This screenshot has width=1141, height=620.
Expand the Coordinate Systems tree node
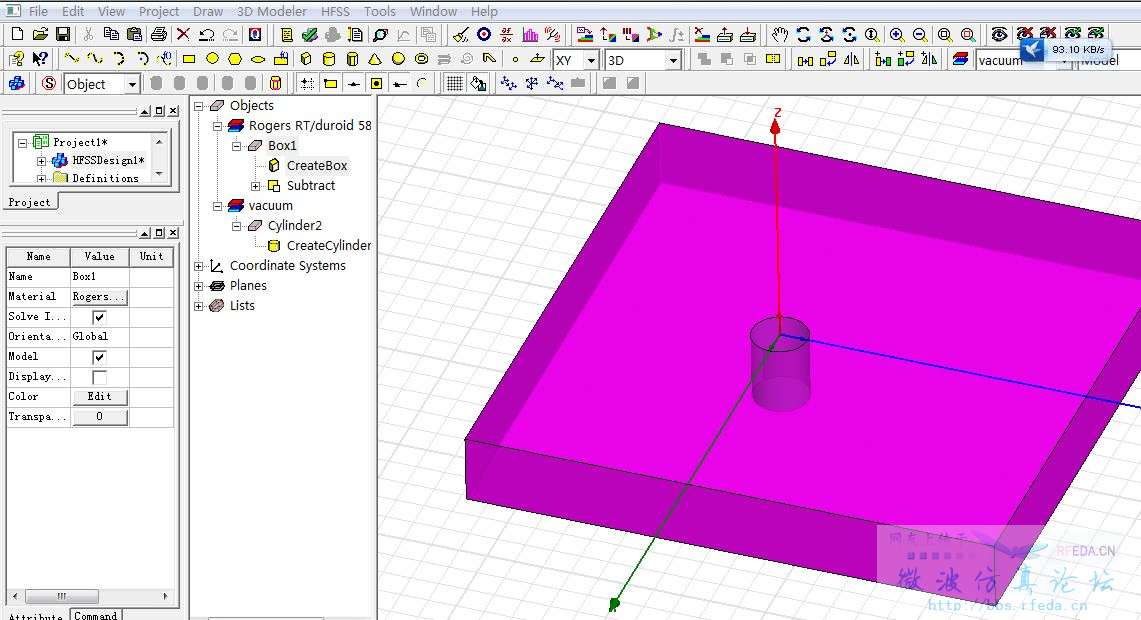tap(199, 266)
